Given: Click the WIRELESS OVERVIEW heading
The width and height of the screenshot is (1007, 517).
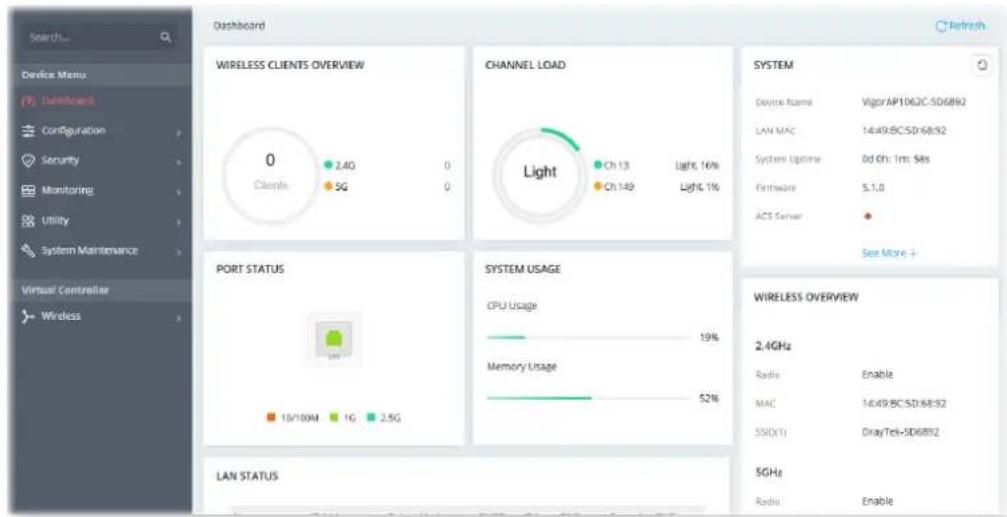Looking at the screenshot, I should [x=807, y=297].
